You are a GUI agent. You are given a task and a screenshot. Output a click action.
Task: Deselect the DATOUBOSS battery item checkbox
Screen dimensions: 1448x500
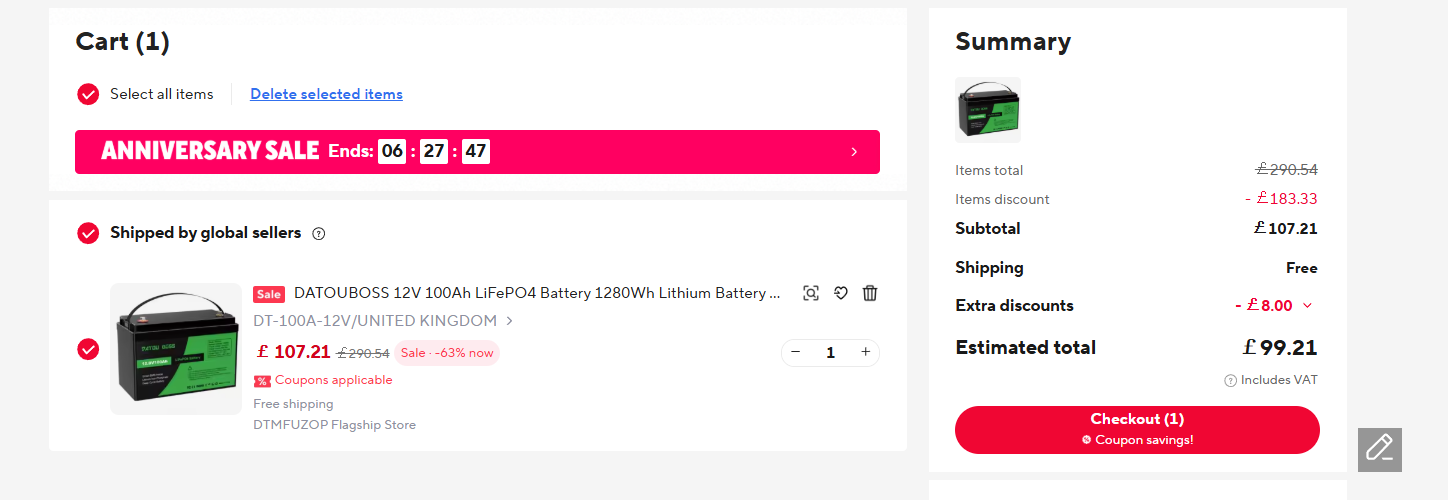click(88, 349)
